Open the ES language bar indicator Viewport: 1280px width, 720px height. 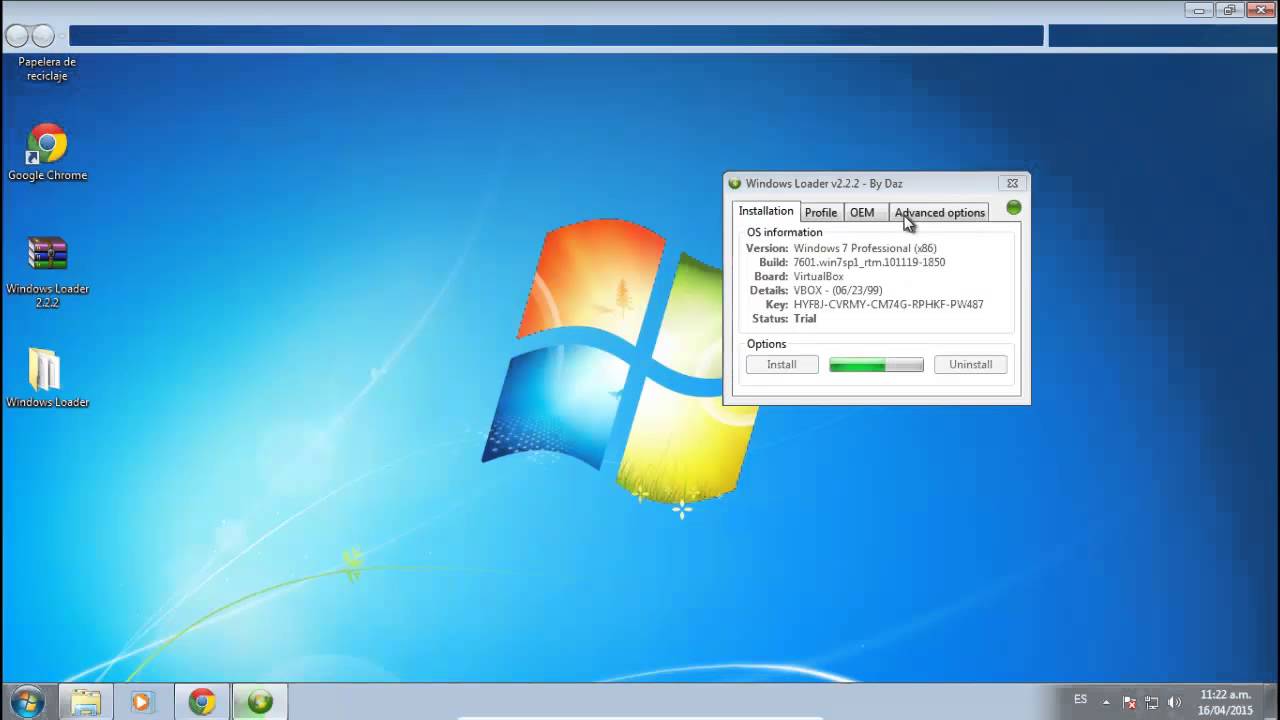[x=1080, y=700]
